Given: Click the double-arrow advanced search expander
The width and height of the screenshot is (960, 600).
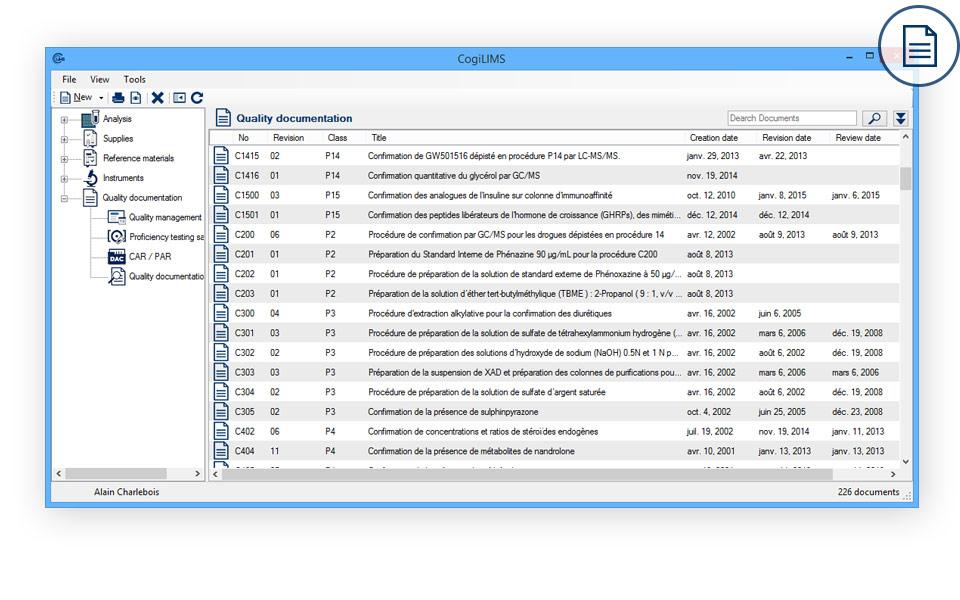Looking at the screenshot, I should [900, 117].
